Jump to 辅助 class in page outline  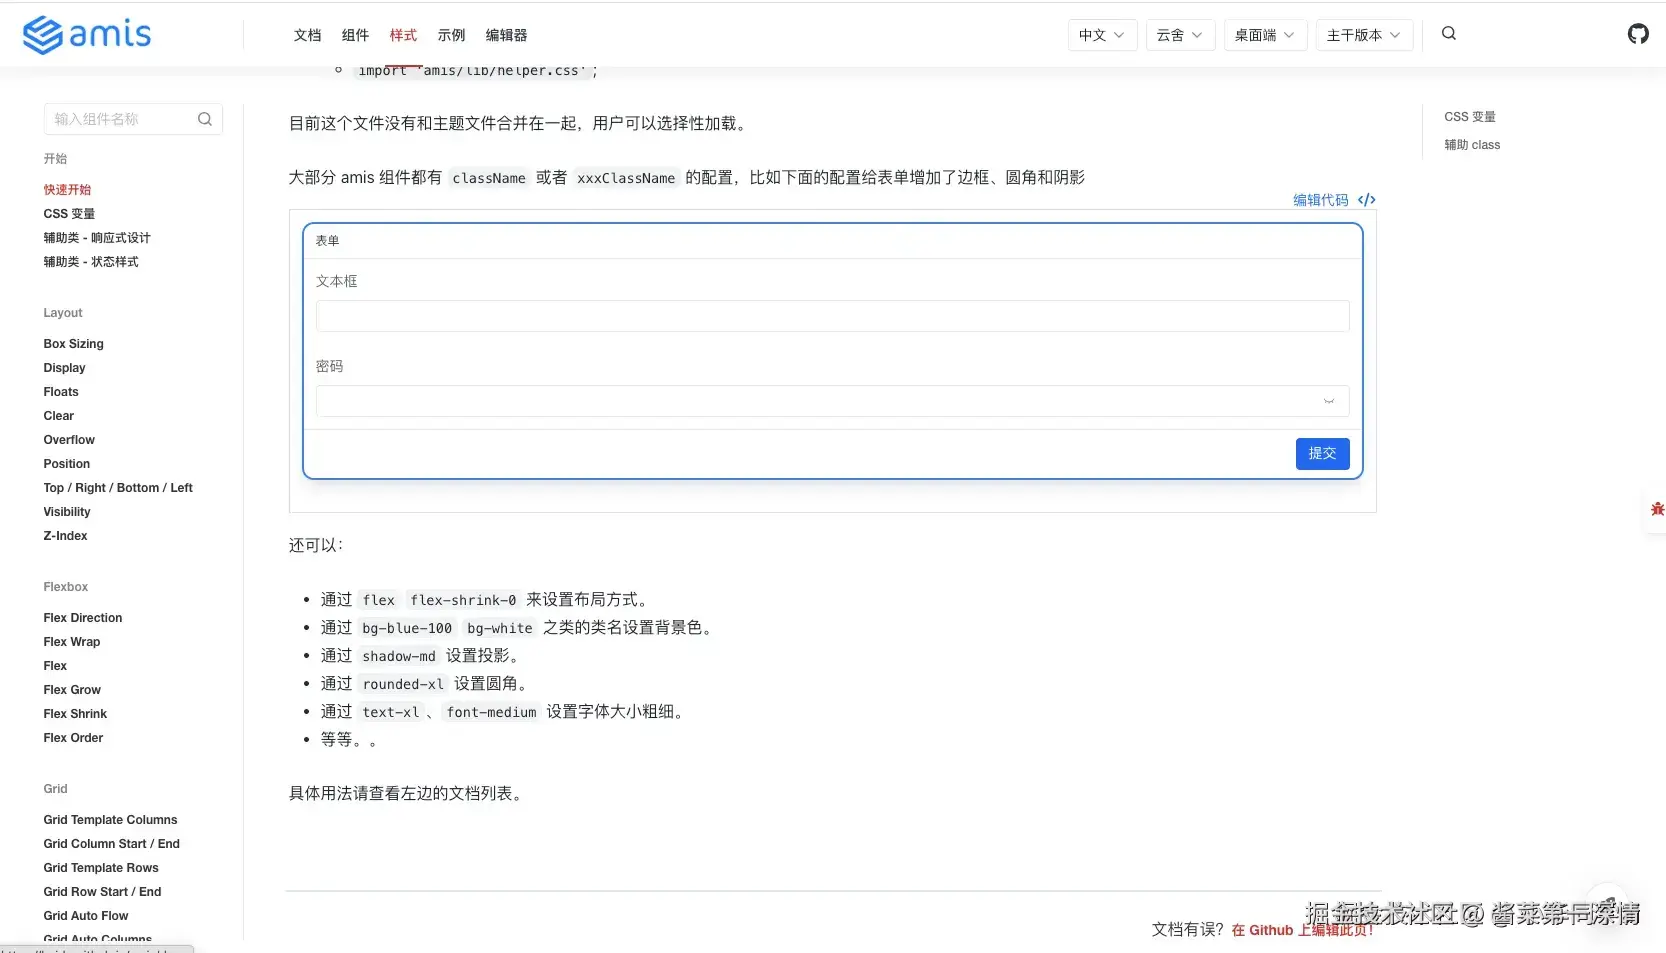[1472, 145]
